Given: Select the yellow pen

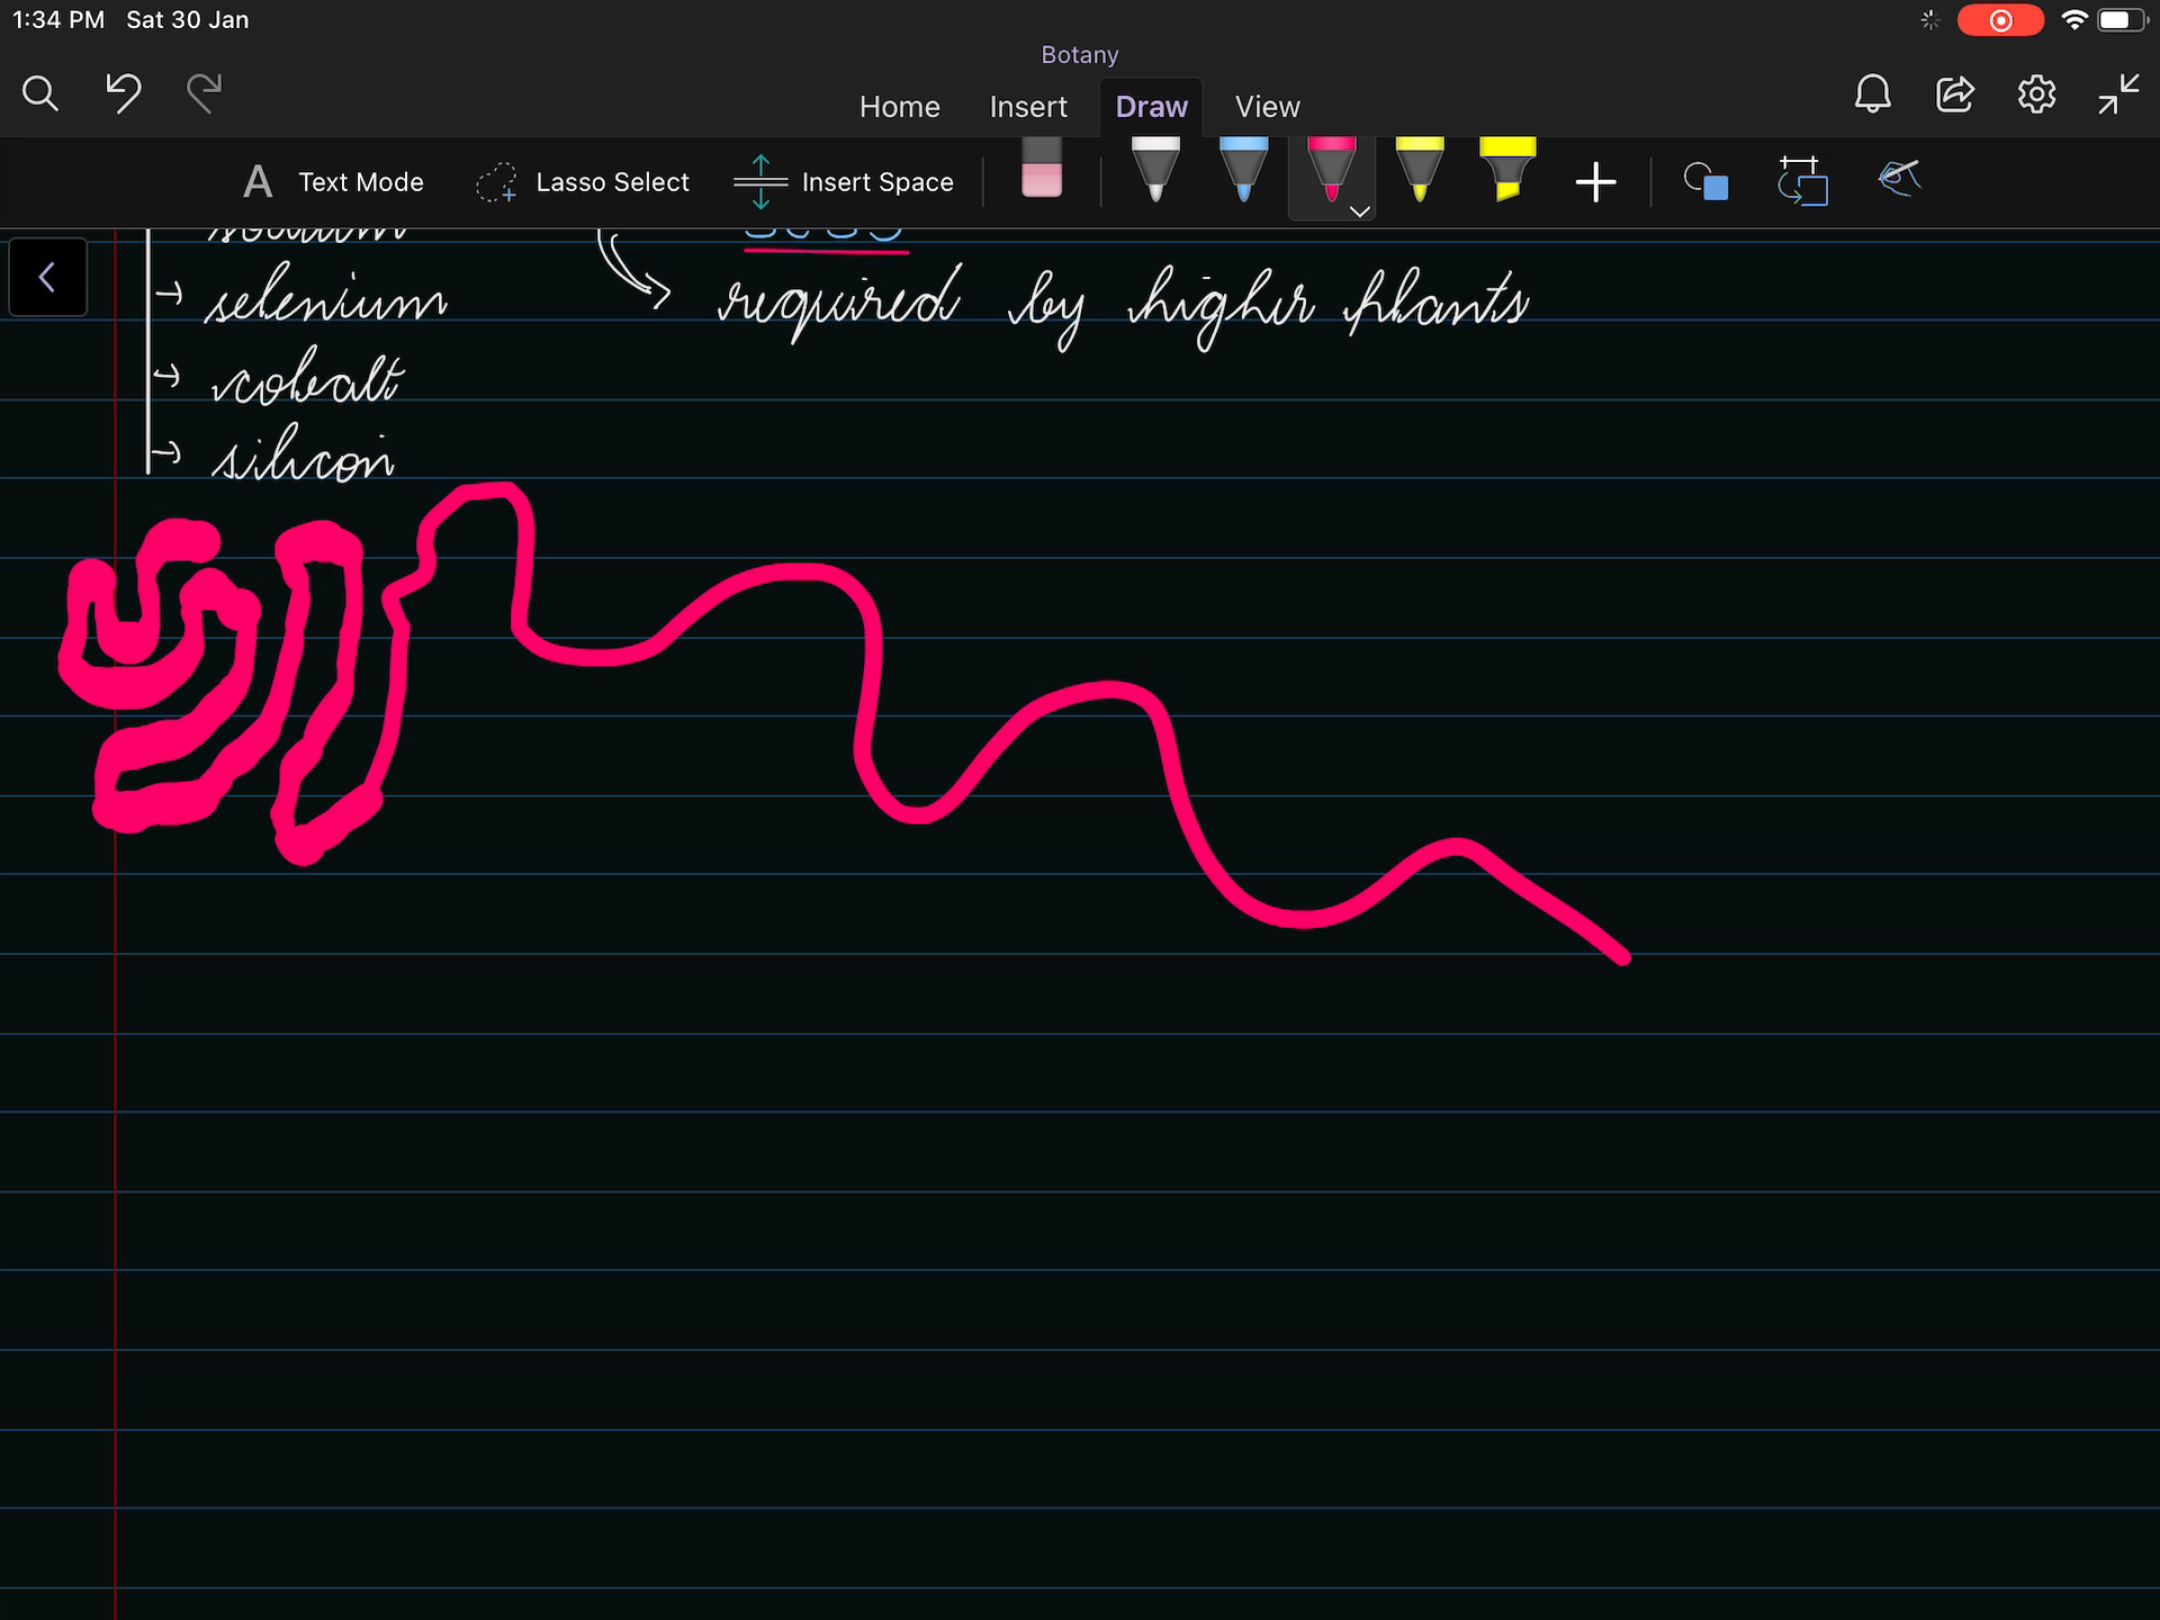Looking at the screenshot, I should [1419, 170].
